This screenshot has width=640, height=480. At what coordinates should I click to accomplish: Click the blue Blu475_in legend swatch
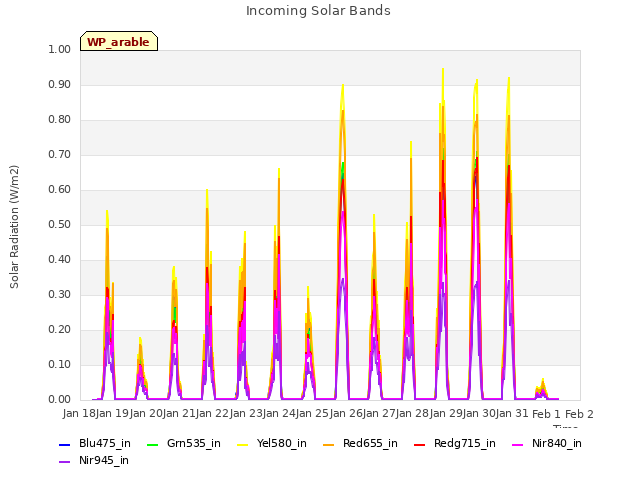pos(64,444)
